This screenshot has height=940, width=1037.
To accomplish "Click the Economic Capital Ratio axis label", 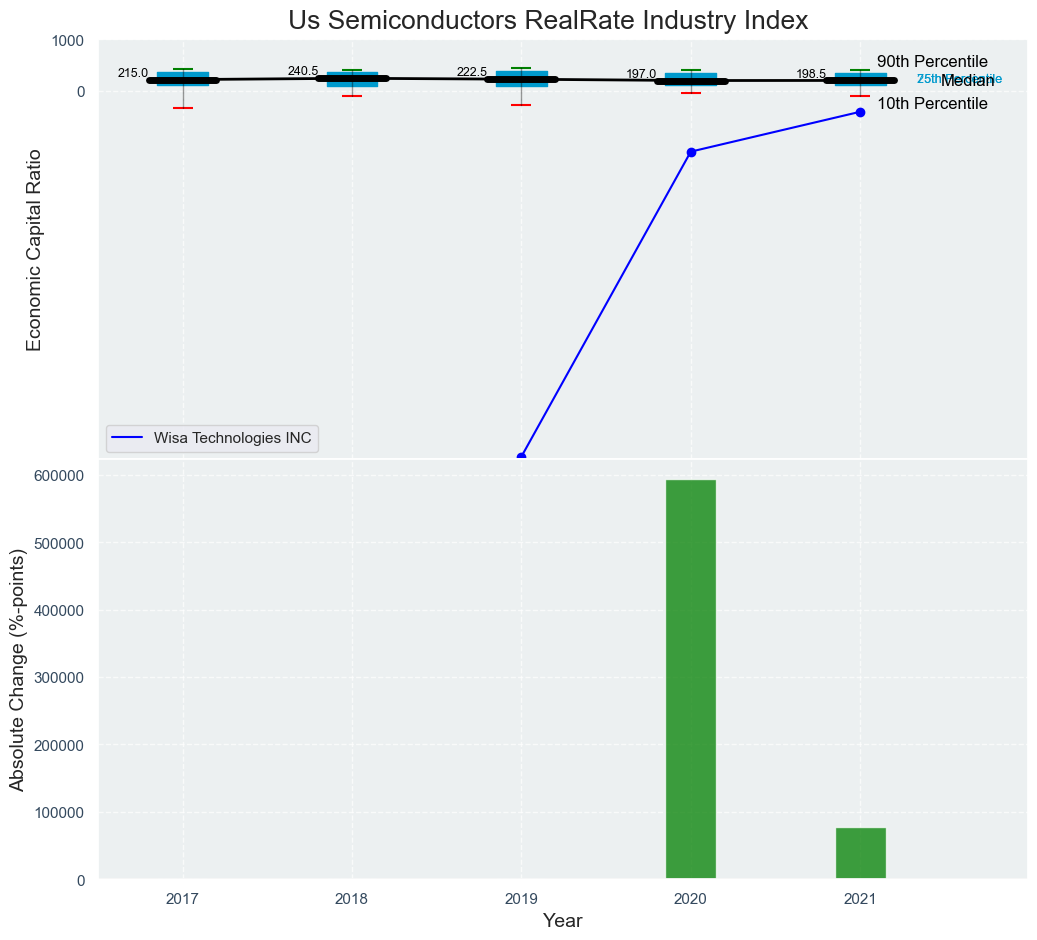I will [x=34, y=249].
